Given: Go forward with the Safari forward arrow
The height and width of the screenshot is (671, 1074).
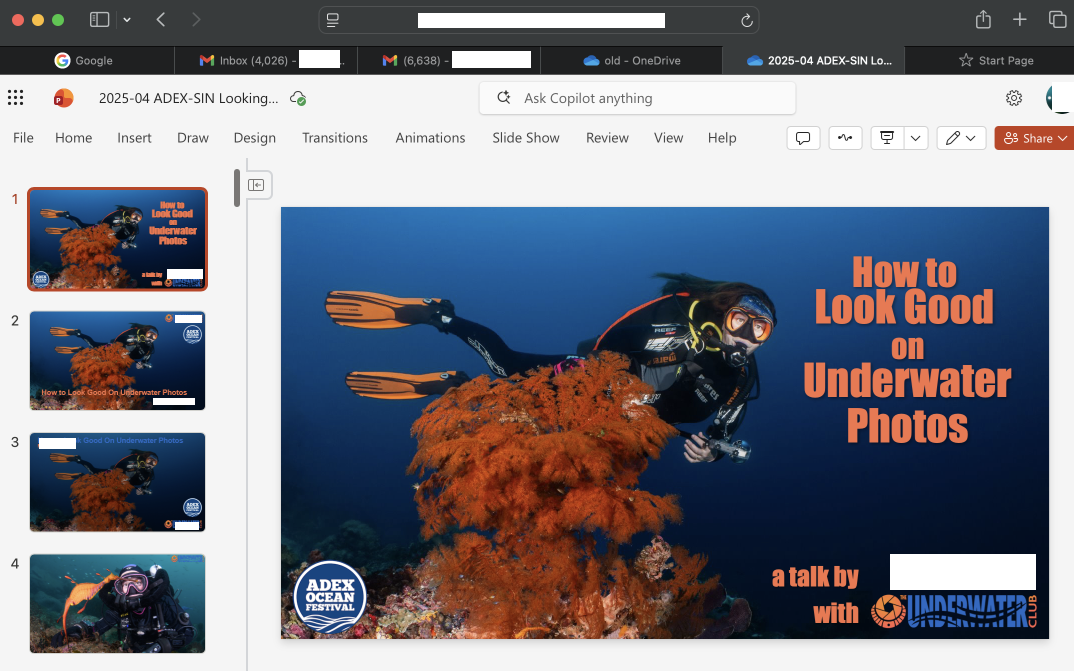Looking at the screenshot, I should [196, 20].
